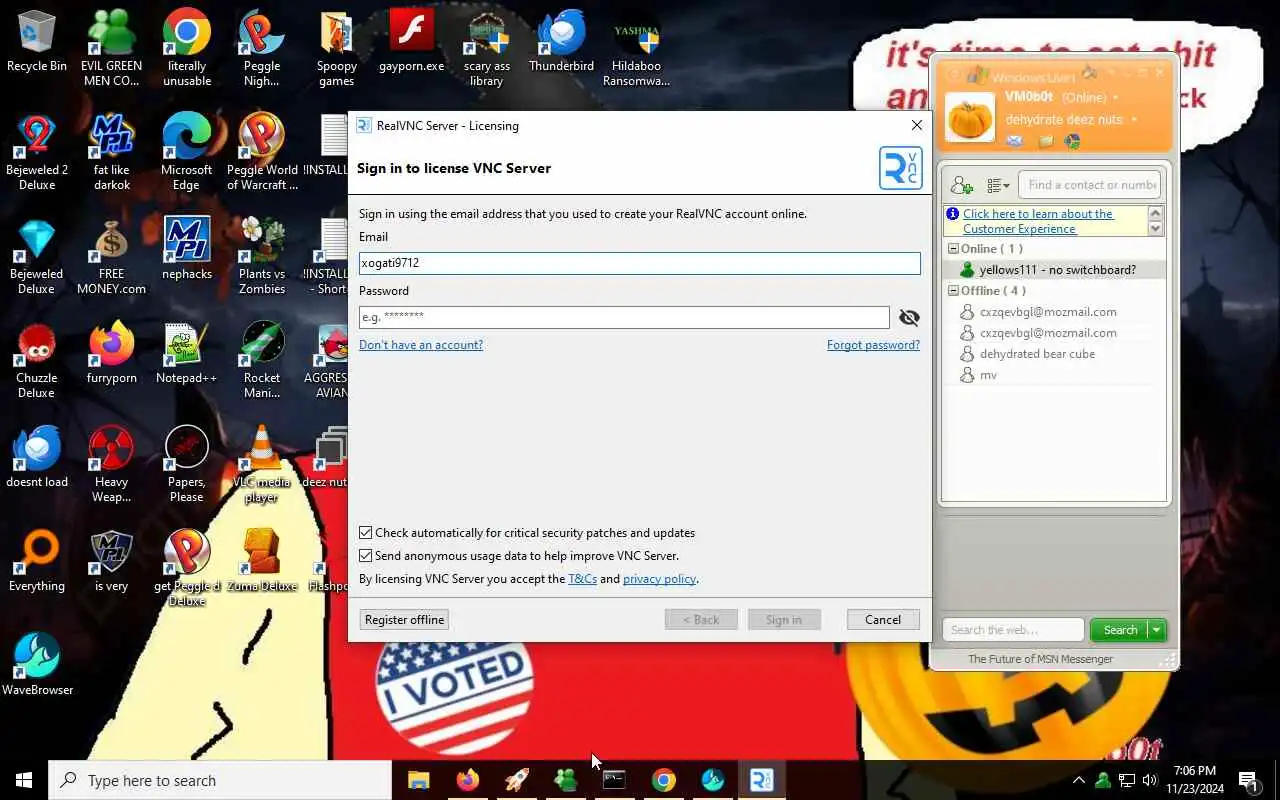Show hidden system tray icons chevron

1078,780
